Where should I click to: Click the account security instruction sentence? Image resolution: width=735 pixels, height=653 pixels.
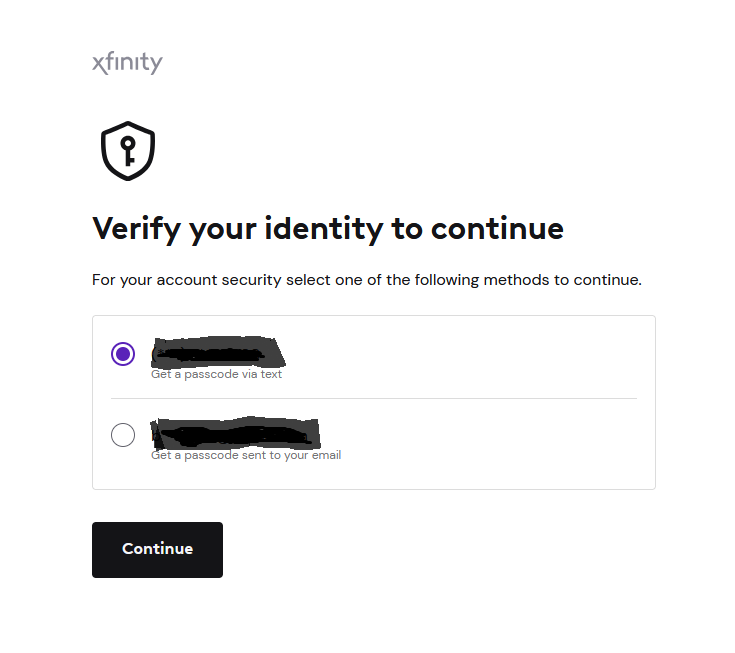(x=367, y=280)
